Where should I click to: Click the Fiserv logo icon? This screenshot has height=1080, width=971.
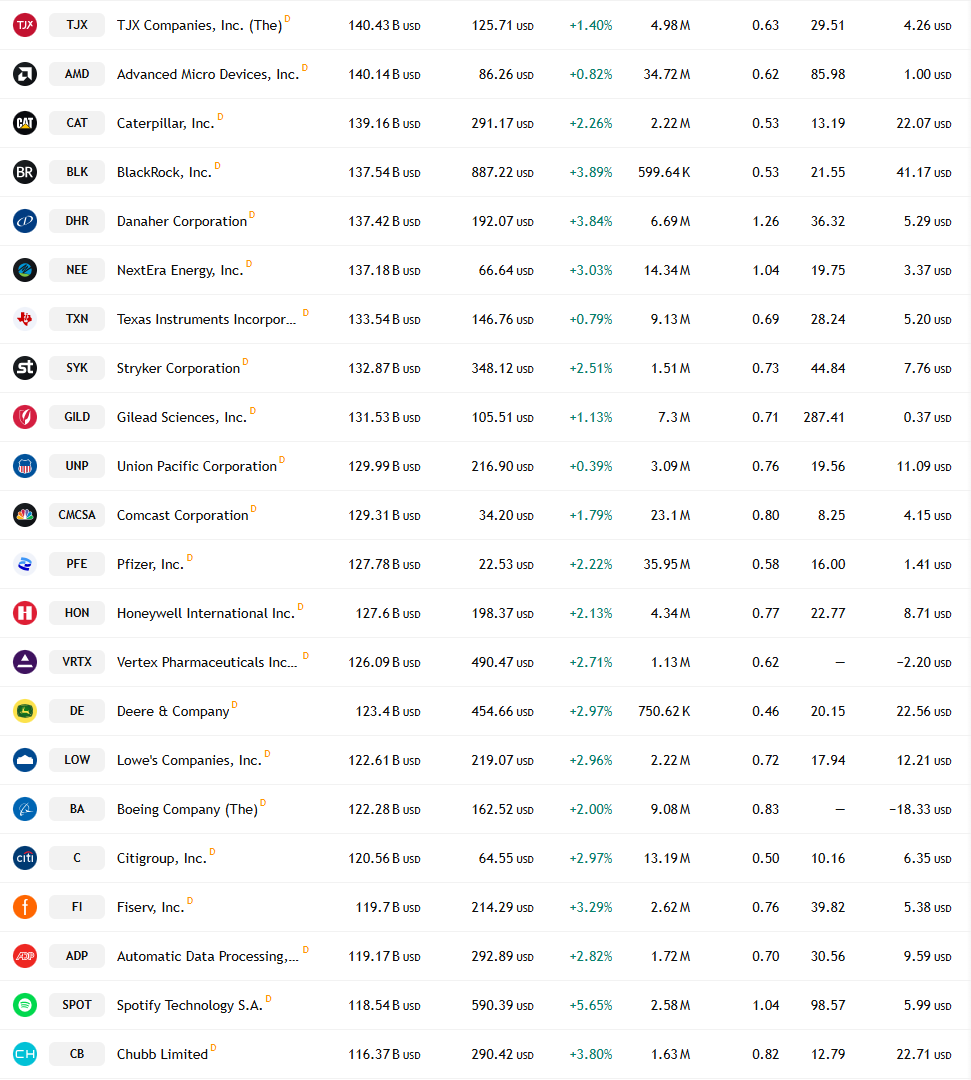pos(25,906)
